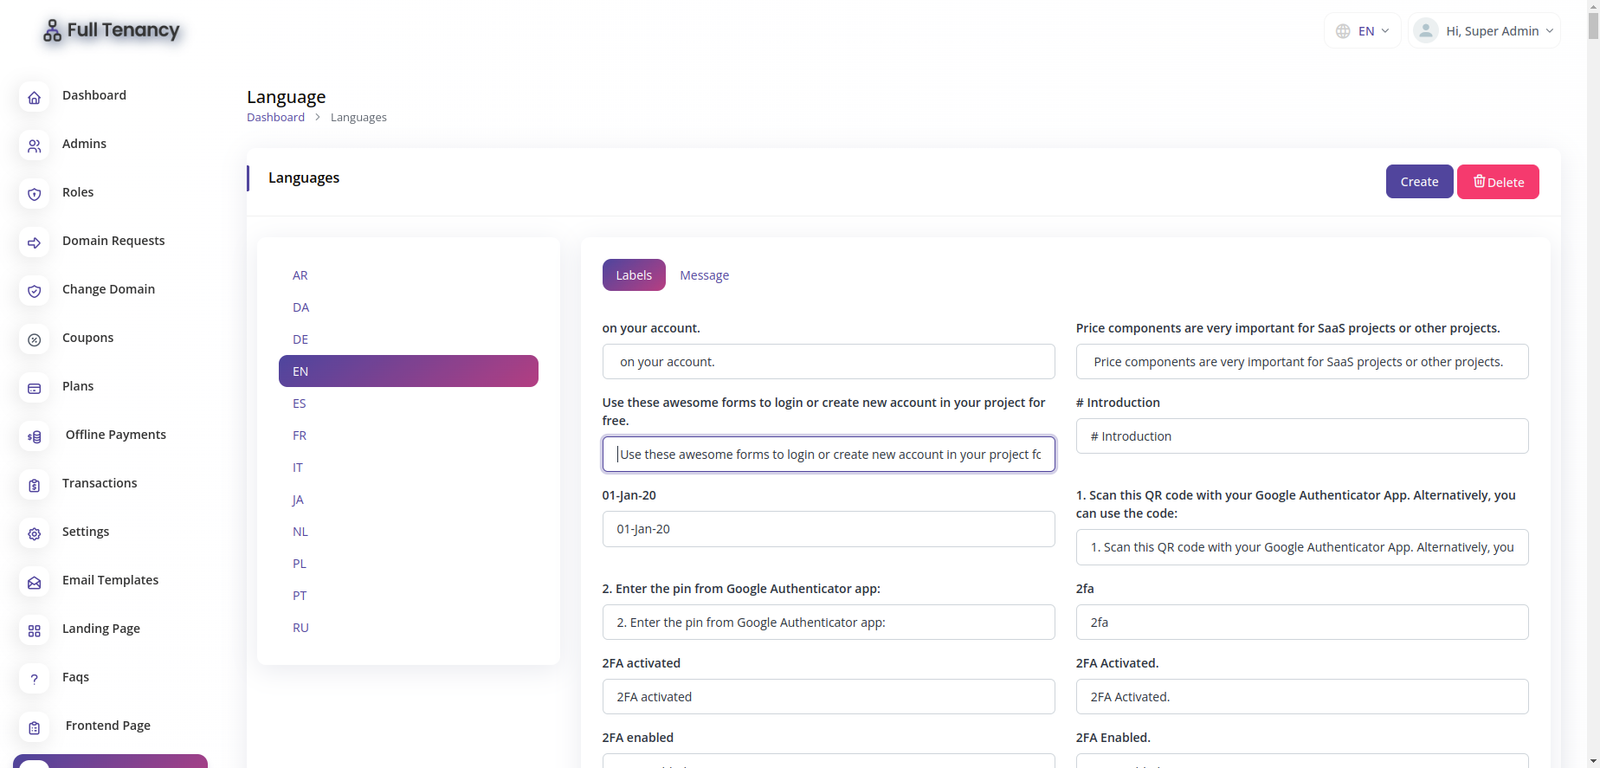Image resolution: width=1600 pixels, height=768 pixels.
Task: Click the Settings gear icon
Action: 34,534
